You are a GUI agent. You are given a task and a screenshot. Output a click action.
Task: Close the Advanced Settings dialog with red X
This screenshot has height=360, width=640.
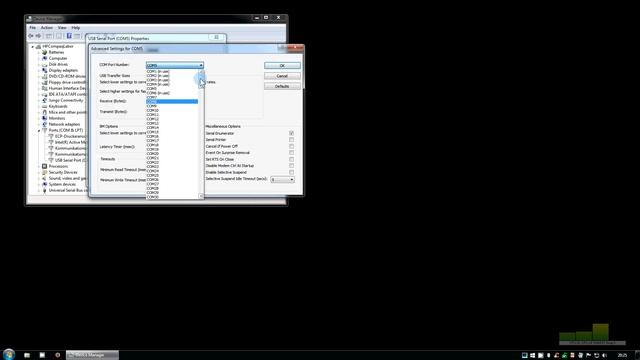[x=295, y=48]
